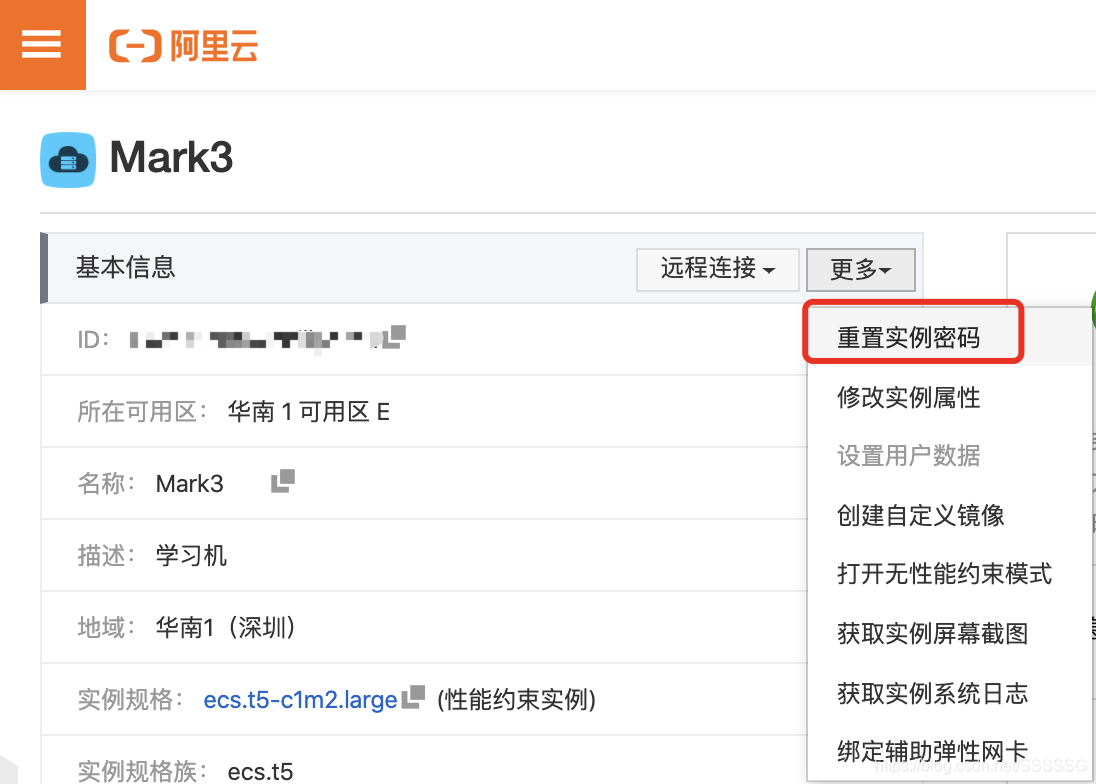Click the Mark3 page title
1096x784 pixels.
(171, 157)
